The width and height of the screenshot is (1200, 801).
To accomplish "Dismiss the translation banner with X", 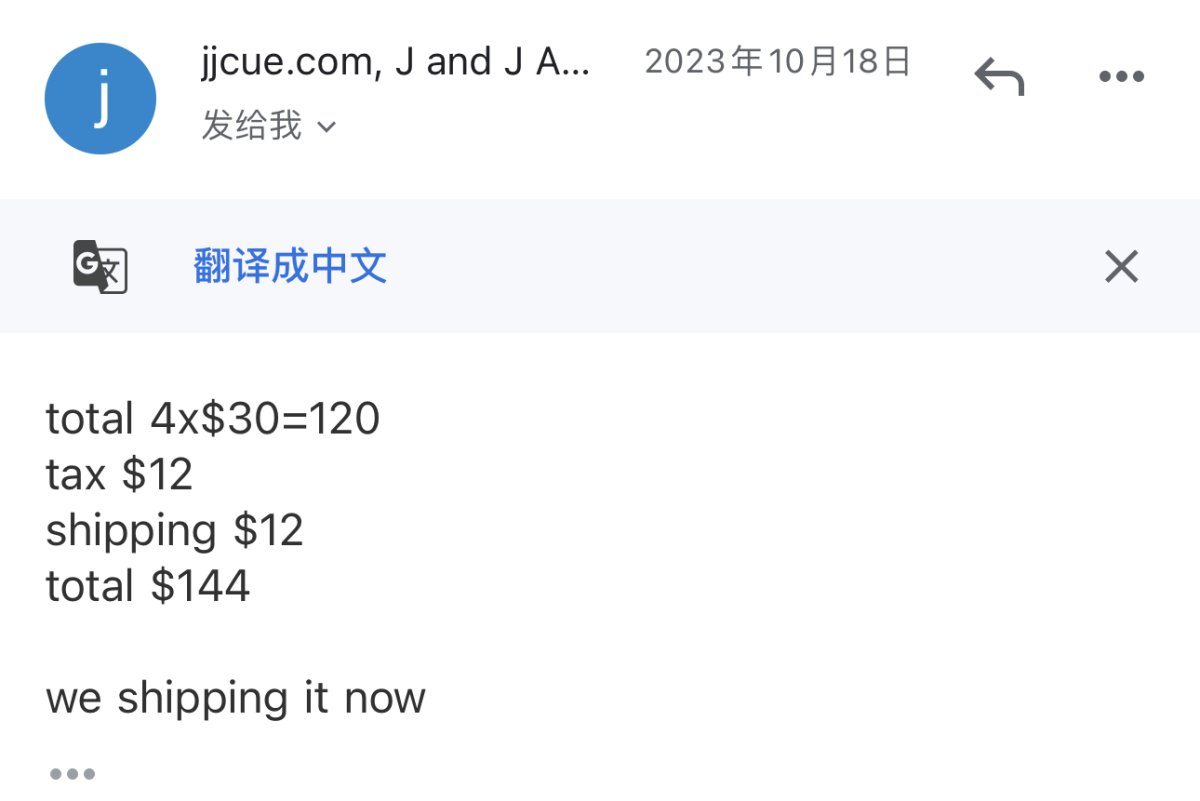I will pyautogui.click(x=1121, y=267).
